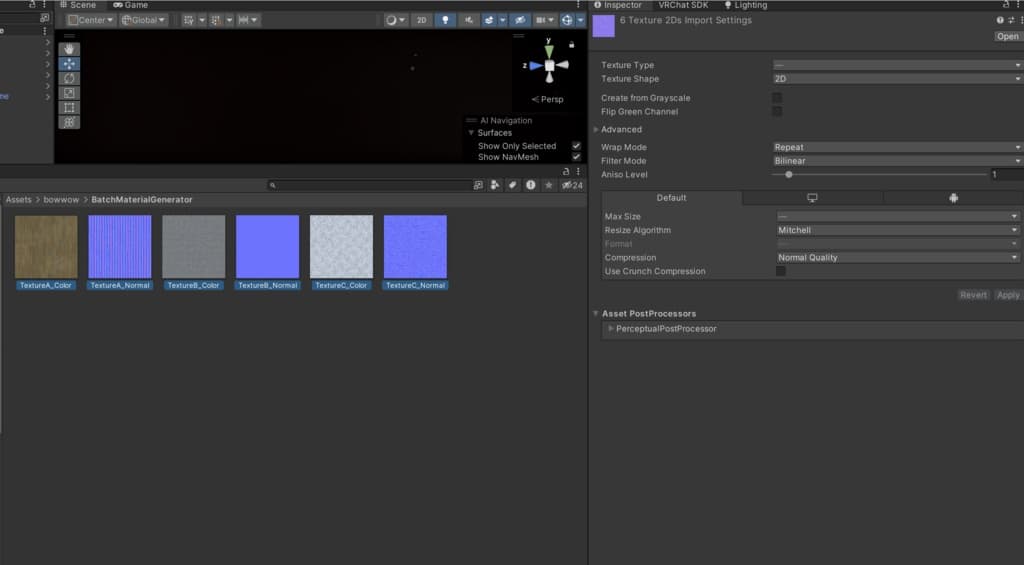The height and width of the screenshot is (565, 1024).
Task: Select the Rect transform tool
Action: (69, 107)
